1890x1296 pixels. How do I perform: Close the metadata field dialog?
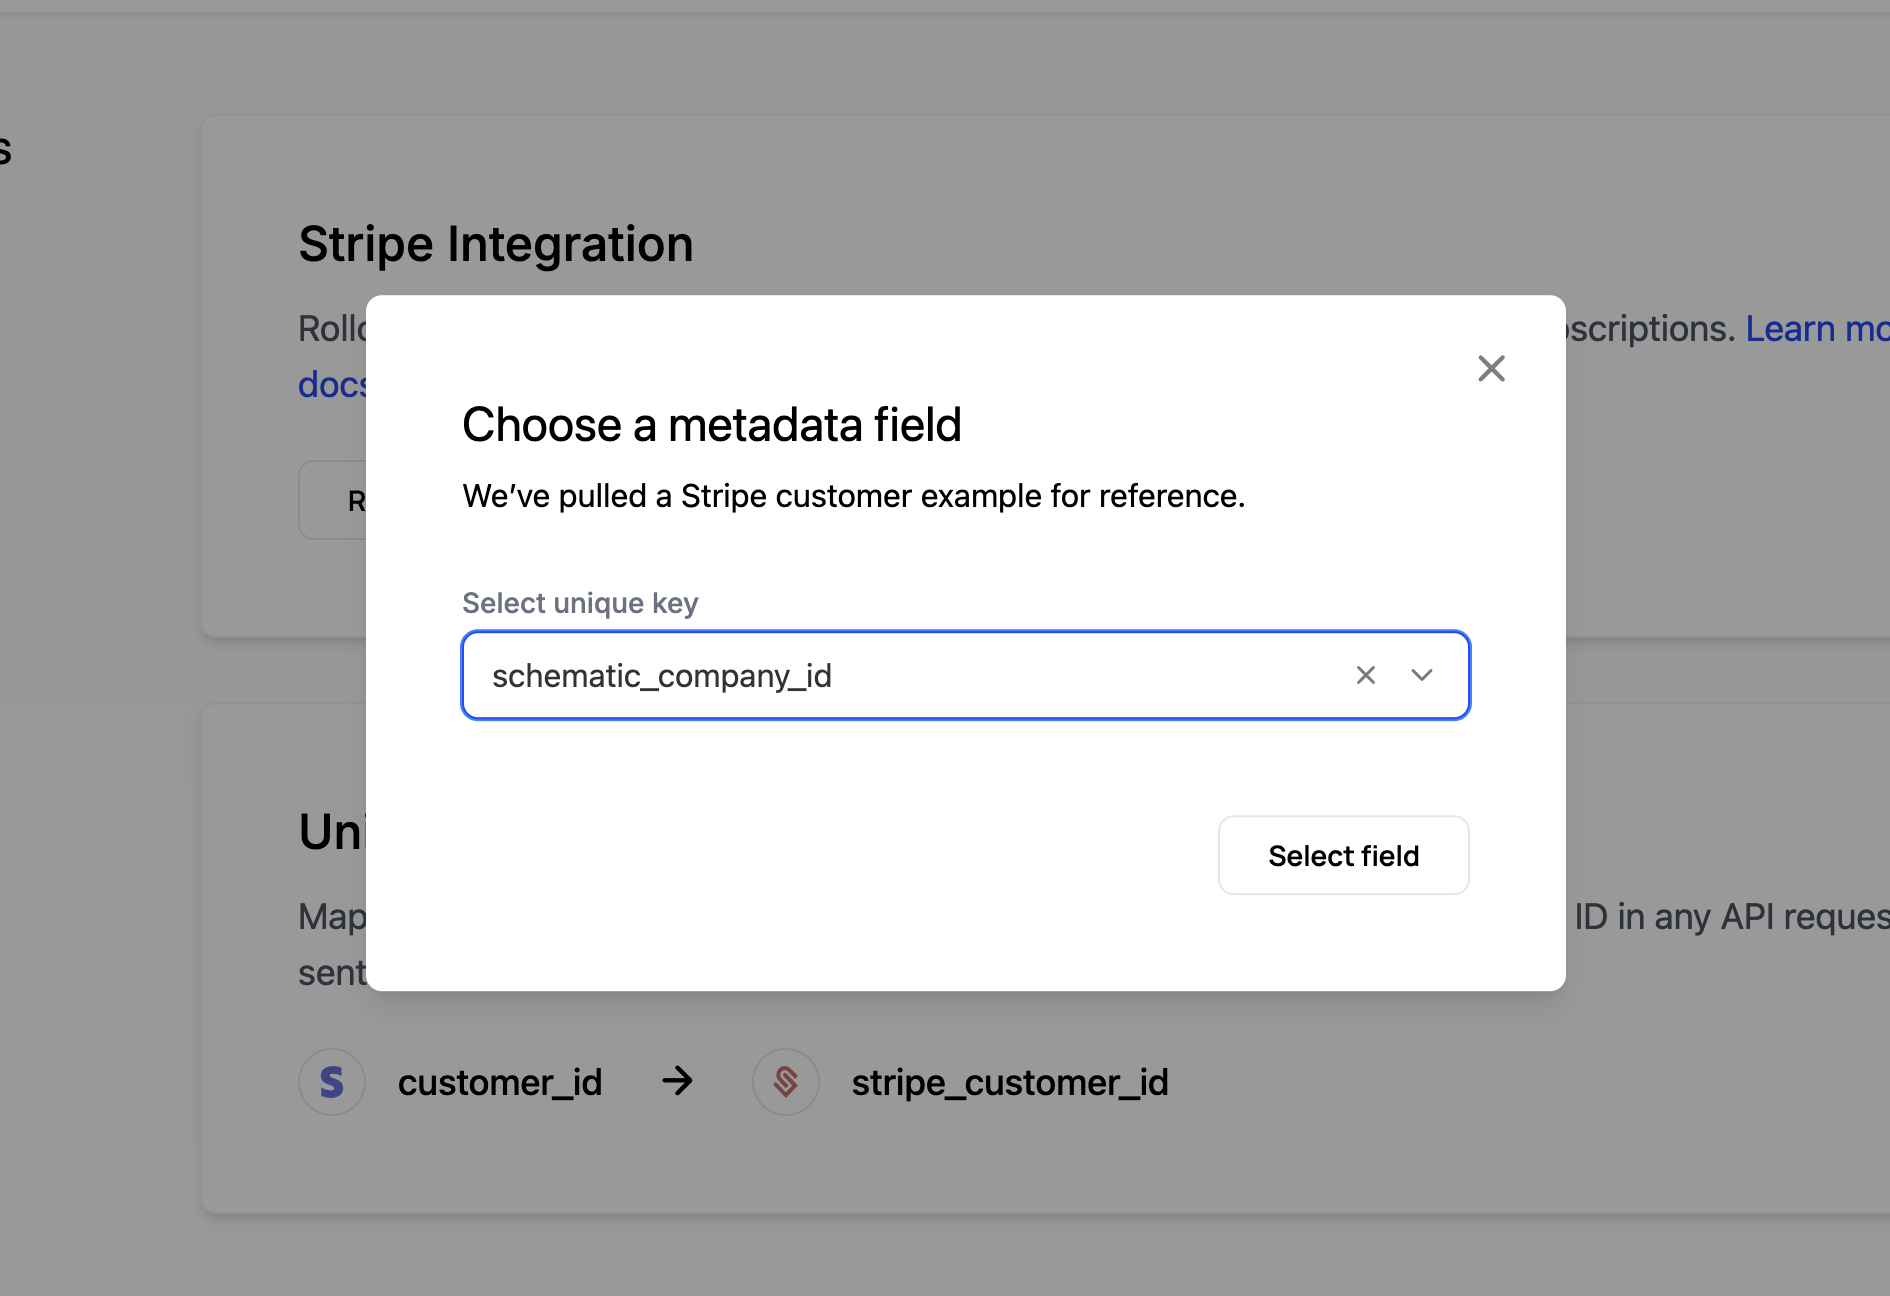click(1491, 368)
